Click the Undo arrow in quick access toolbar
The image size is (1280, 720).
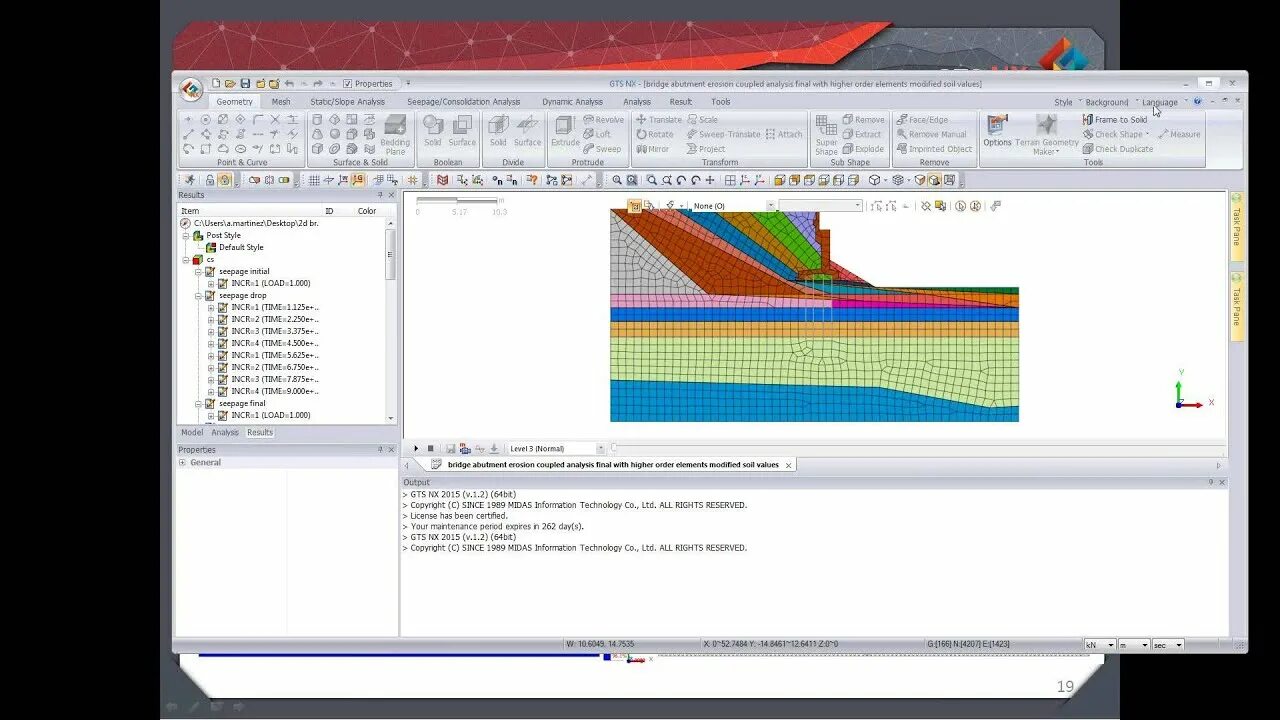[289, 83]
